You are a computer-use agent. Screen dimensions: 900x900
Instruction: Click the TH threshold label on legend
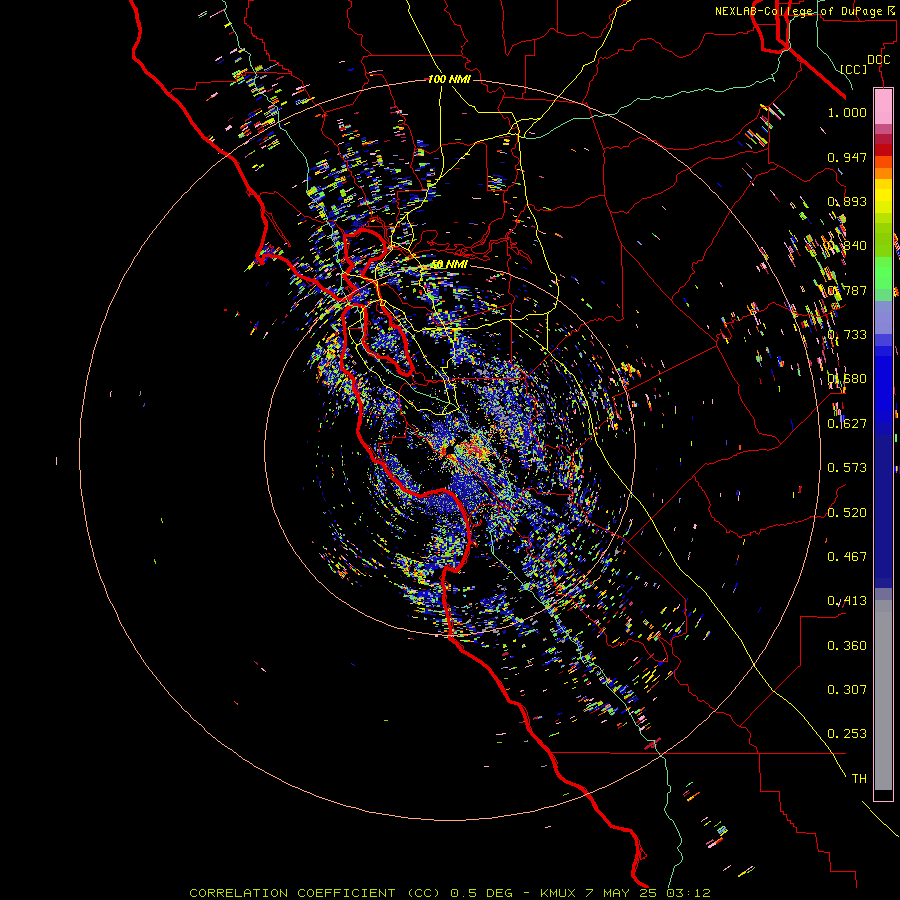[859, 779]
